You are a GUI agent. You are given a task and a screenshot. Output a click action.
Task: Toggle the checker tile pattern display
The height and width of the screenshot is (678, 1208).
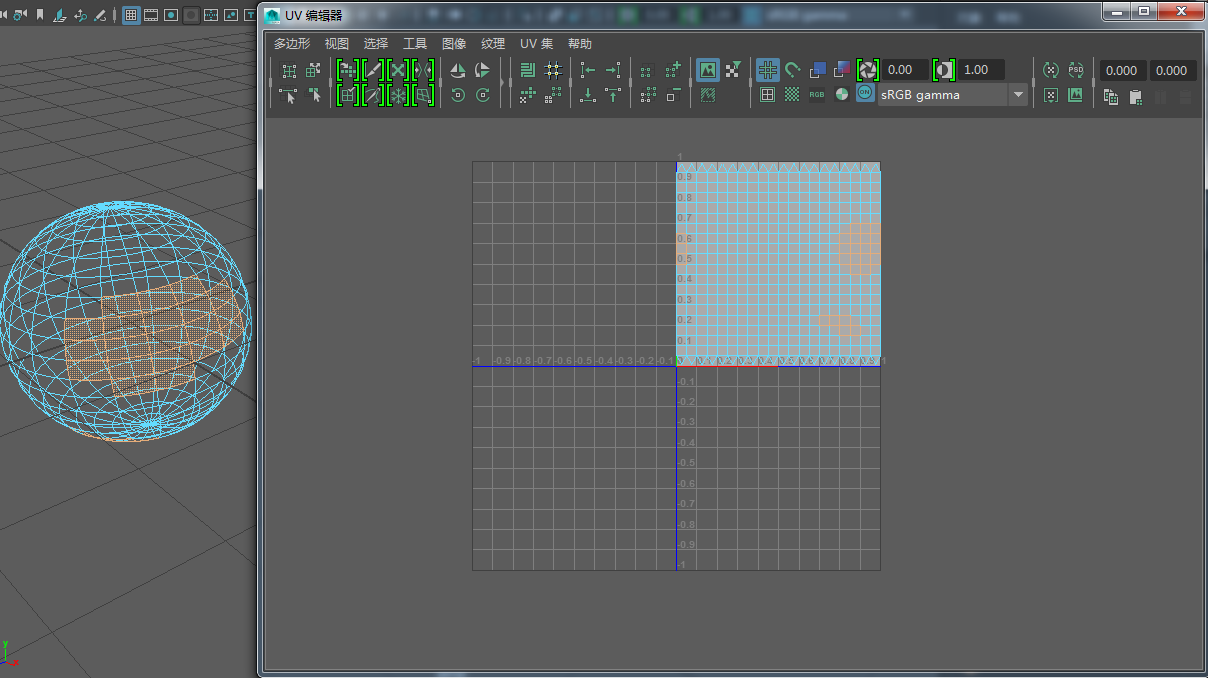coord(792,95)
